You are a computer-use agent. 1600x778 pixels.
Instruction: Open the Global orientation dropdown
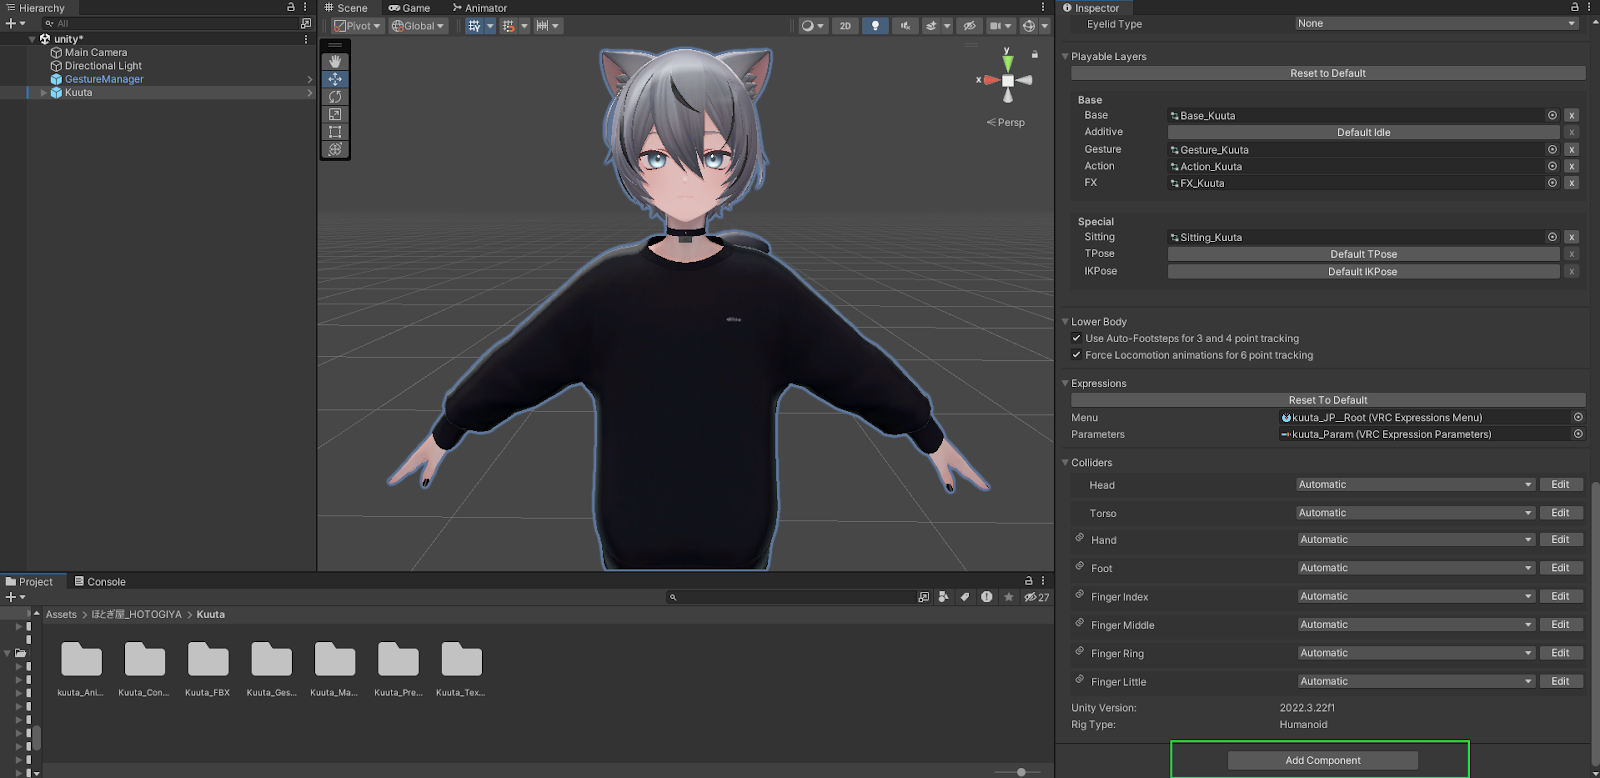pos(418,26)
